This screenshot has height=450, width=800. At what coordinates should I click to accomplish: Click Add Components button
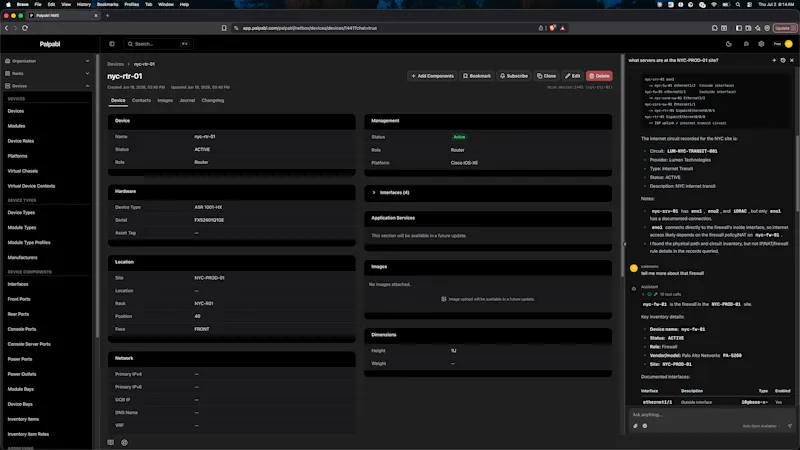[x=433, y=76]
